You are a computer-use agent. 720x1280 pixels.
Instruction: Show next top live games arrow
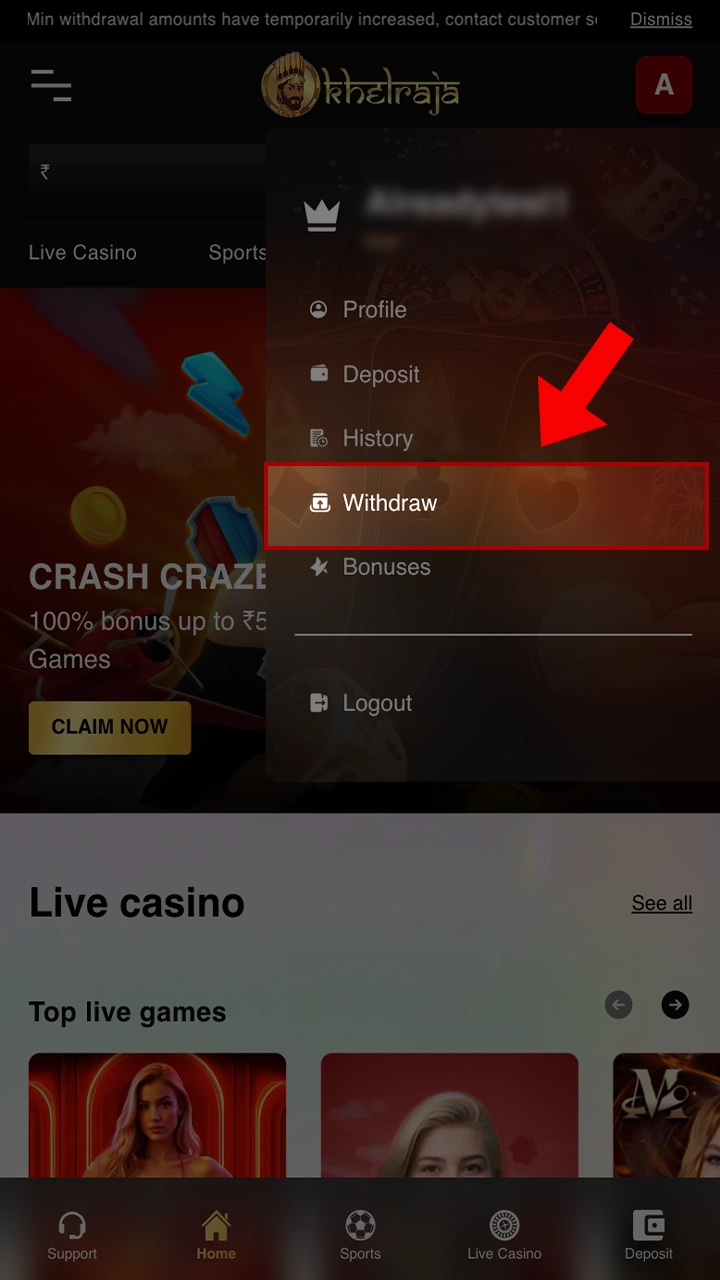pyautogui.click(x=676, y=1005)
